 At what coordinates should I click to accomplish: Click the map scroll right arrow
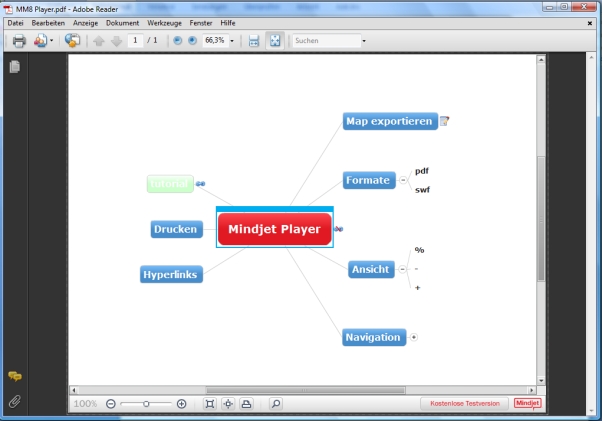tap(532, 390)
